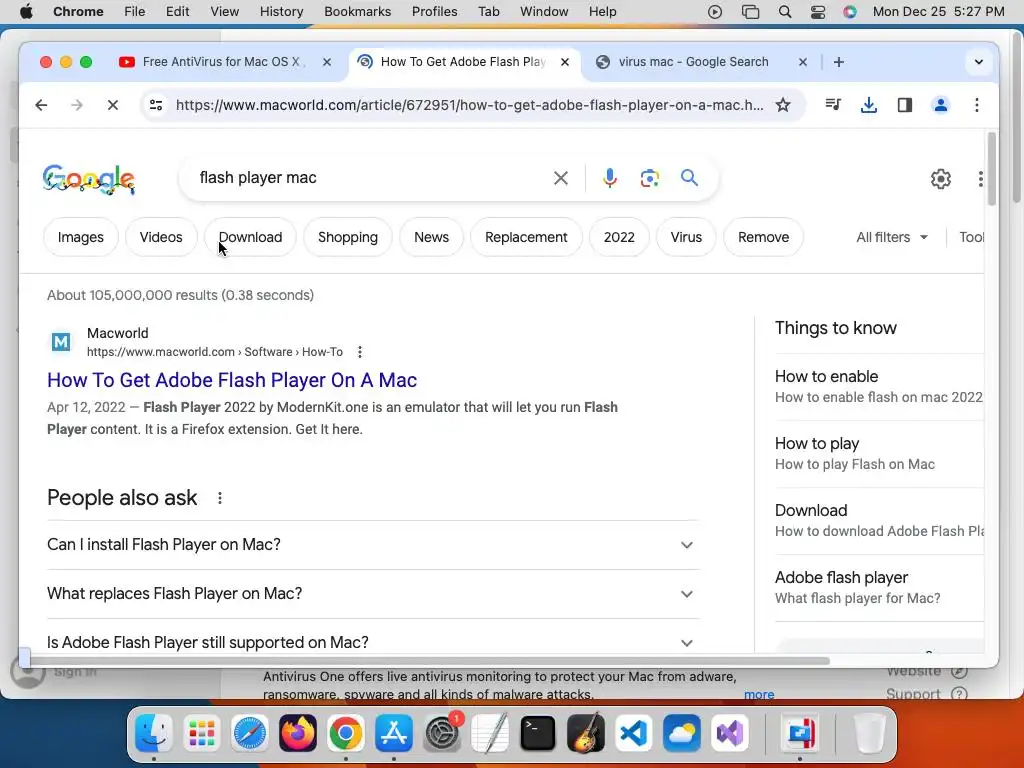Select the 2022 filter chip
Screen dimensions: 1024x768
(619, 237)
